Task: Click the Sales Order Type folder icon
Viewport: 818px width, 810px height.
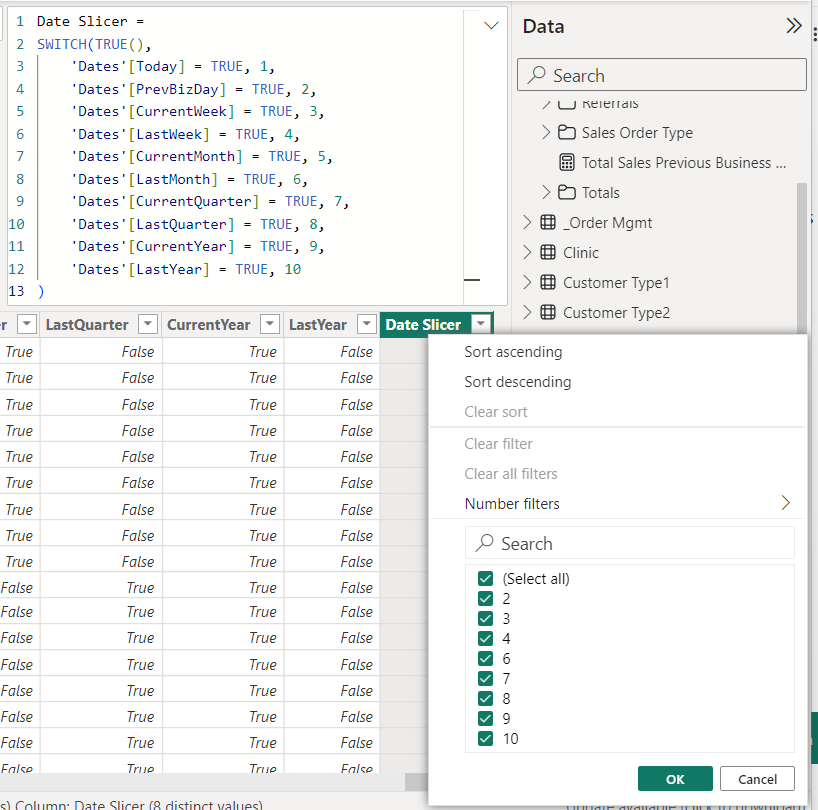Action: click(567, 132)
